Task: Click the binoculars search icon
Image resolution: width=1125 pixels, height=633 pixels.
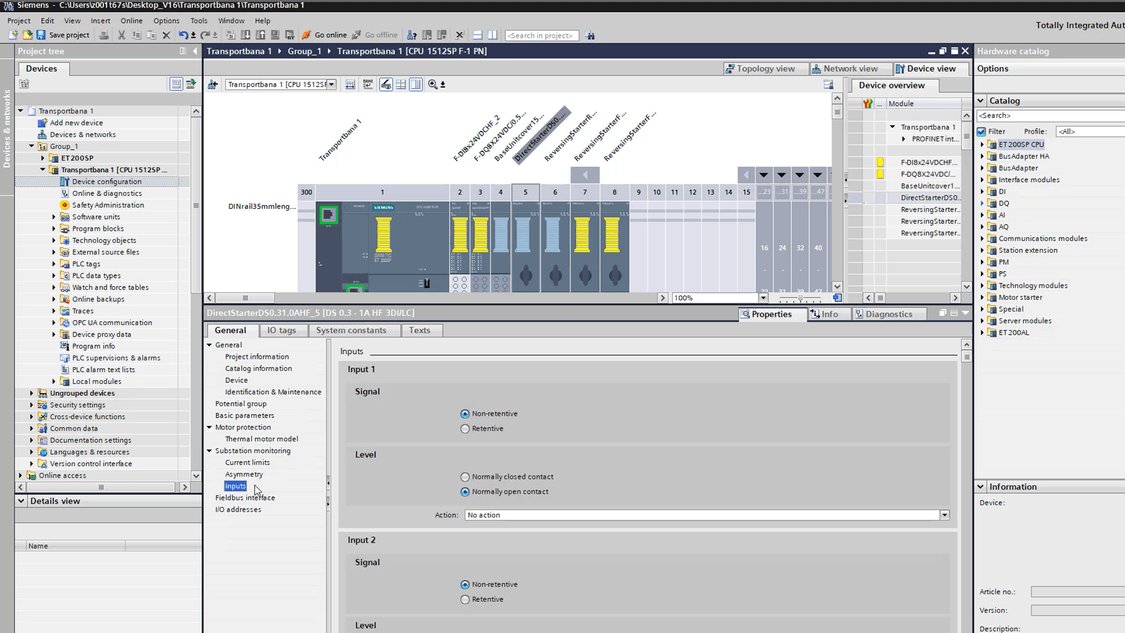Action: coord(590,34)
